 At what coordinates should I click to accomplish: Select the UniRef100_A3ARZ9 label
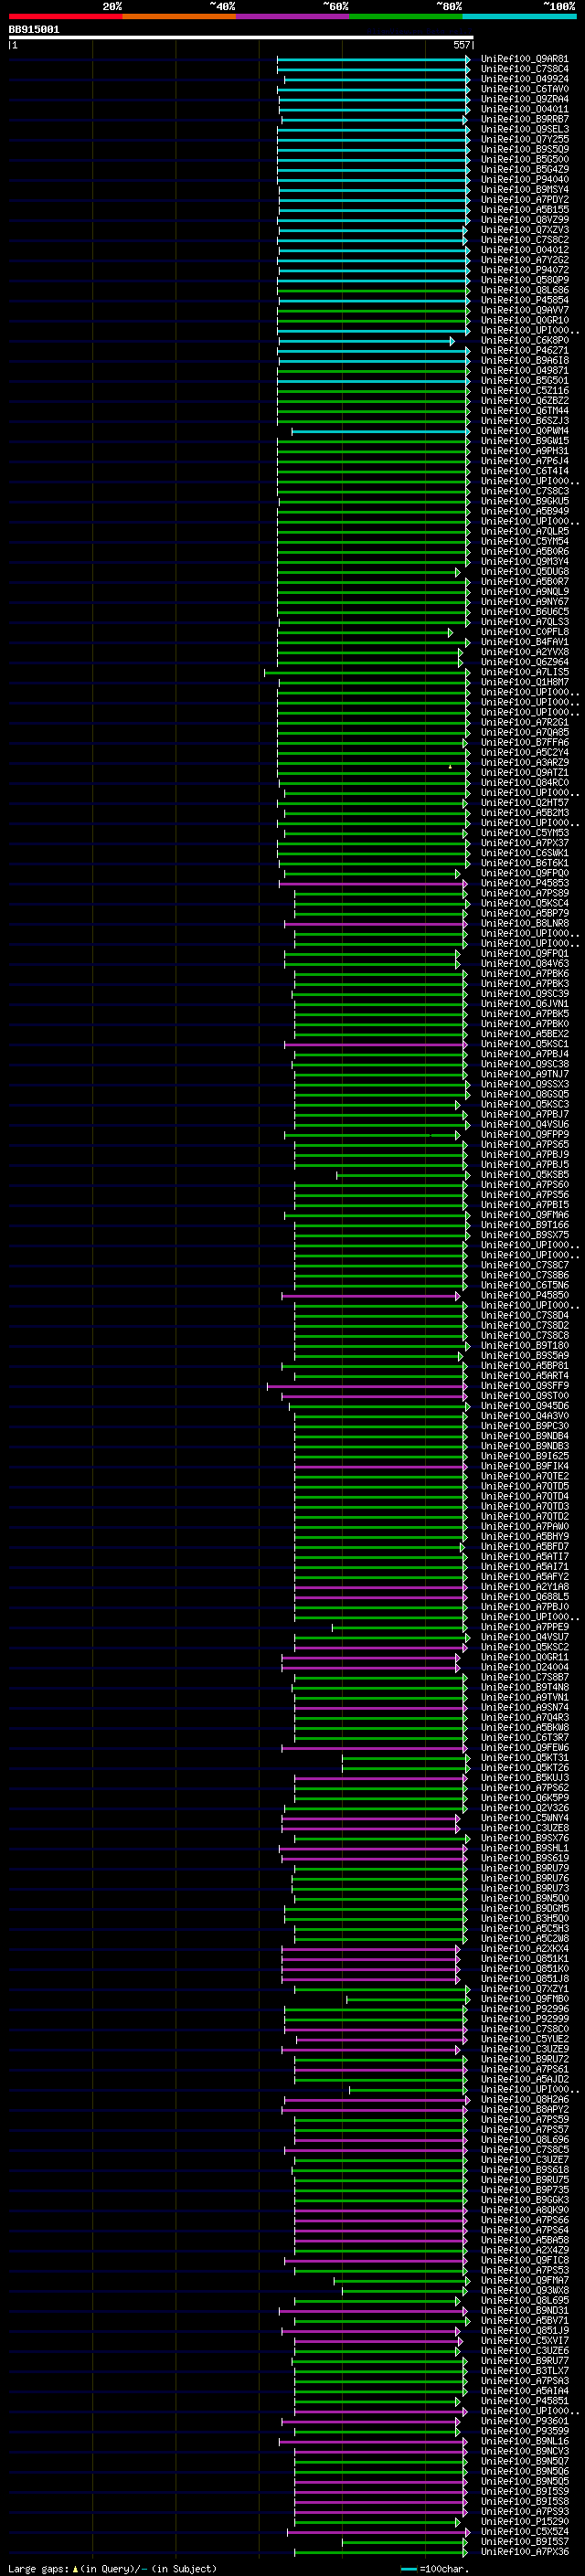(x=525, y=763)
